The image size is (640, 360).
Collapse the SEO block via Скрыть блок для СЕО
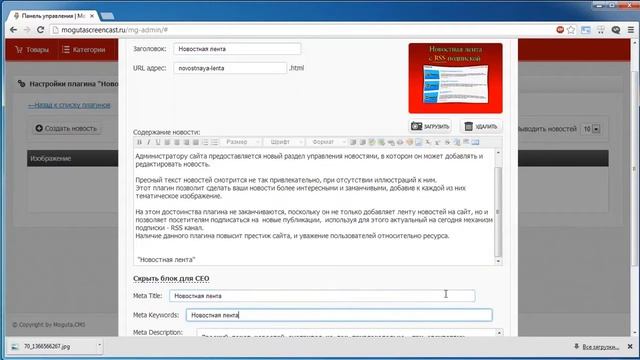pyautogui.click(x=171, y=278)
